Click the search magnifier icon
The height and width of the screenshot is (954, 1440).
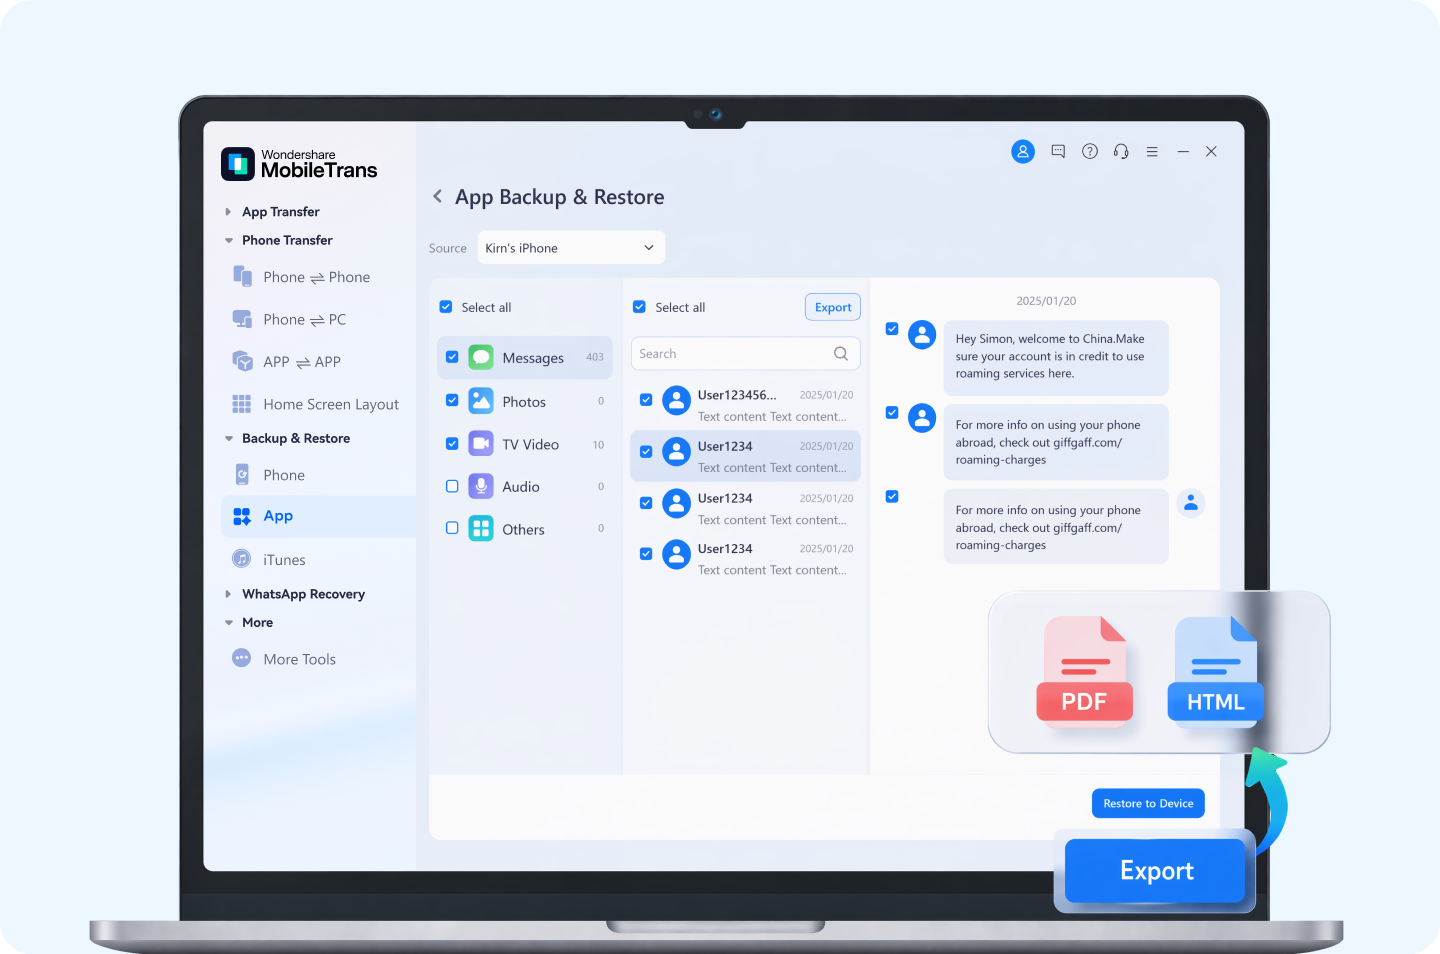click(x=841, y=354)
